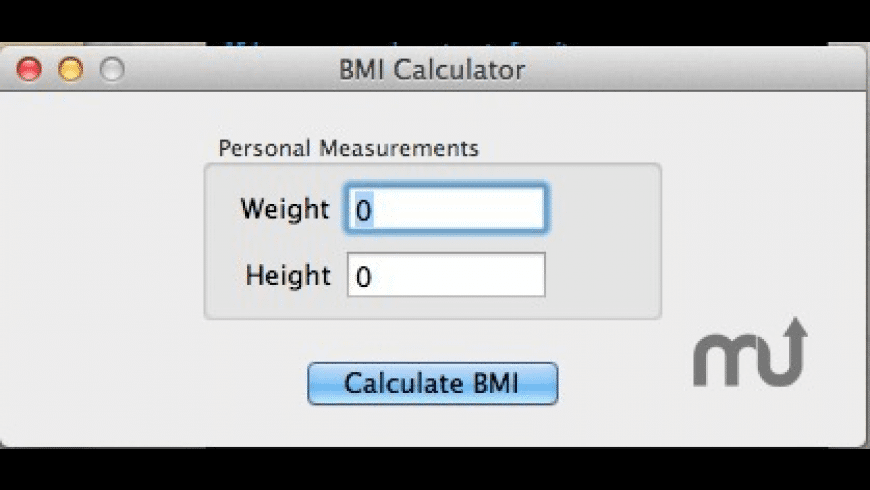Click the highlighted 0 in Weight field
Viewport: 870px width, 490px height.
pos(363,210)
